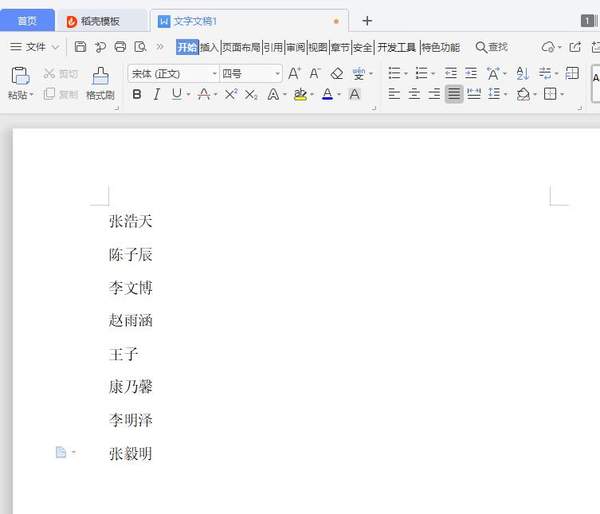Click the cloud sync icon
This screenshot has width=600, height=514.
548,47
